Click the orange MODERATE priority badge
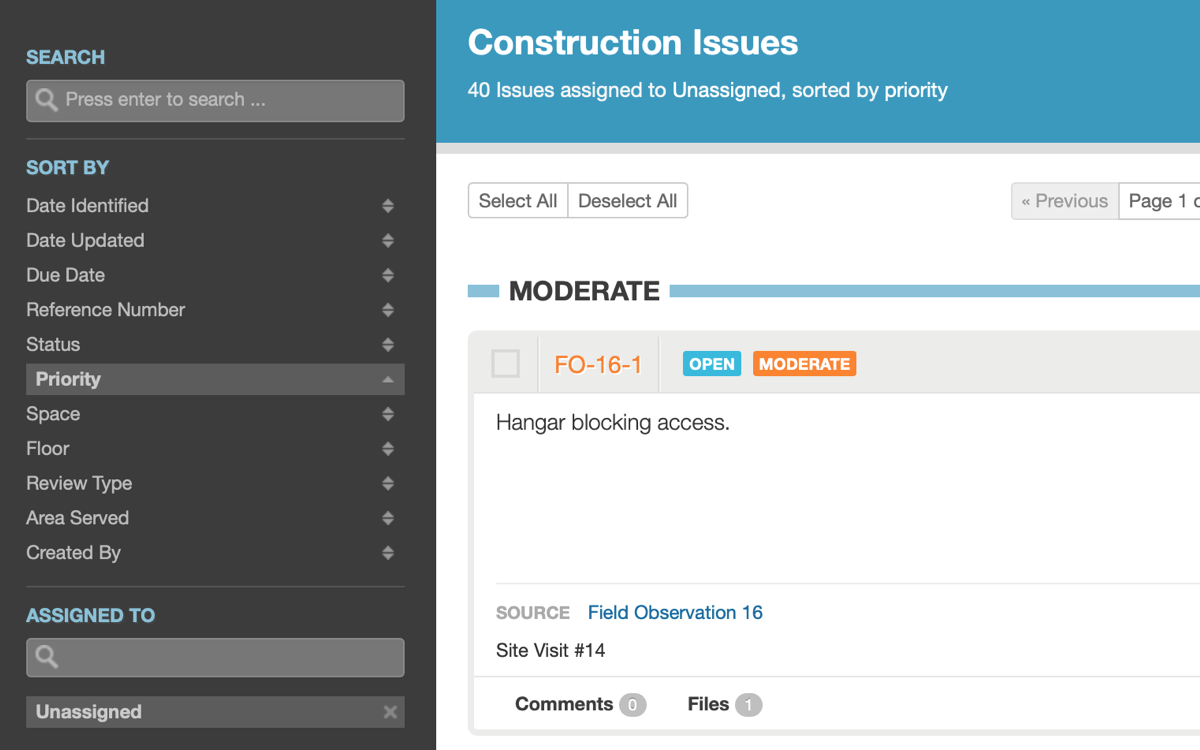This screenshot has width=1200, height=750. click(x=805, y=364)
